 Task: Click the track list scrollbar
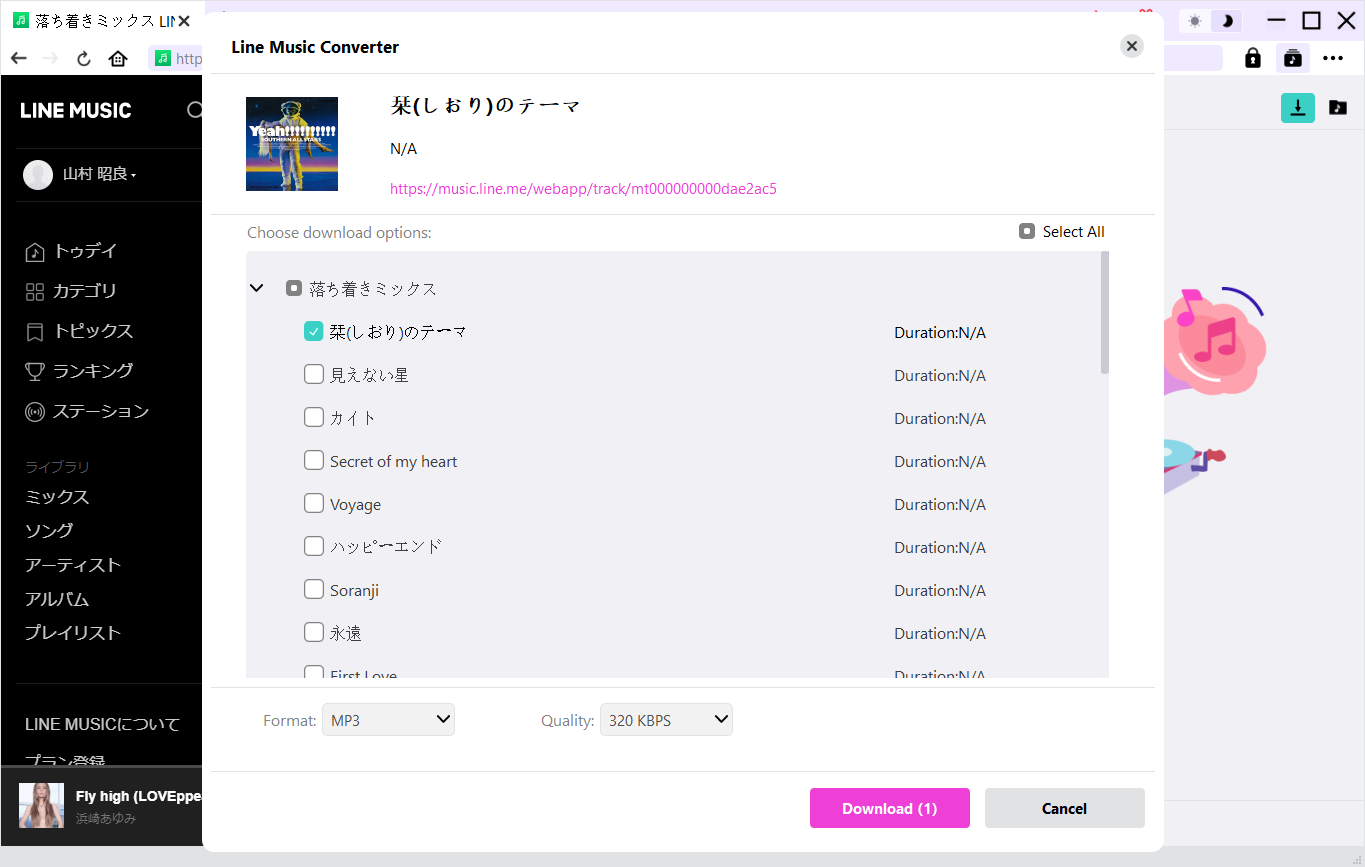pos(1104,313)
